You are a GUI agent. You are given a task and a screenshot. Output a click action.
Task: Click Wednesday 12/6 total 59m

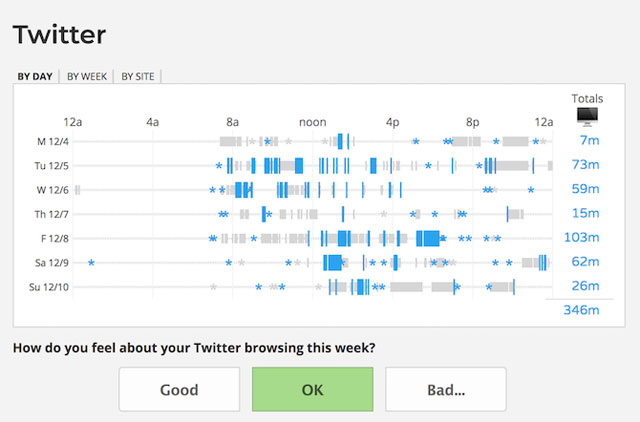(x=585, y=189)
